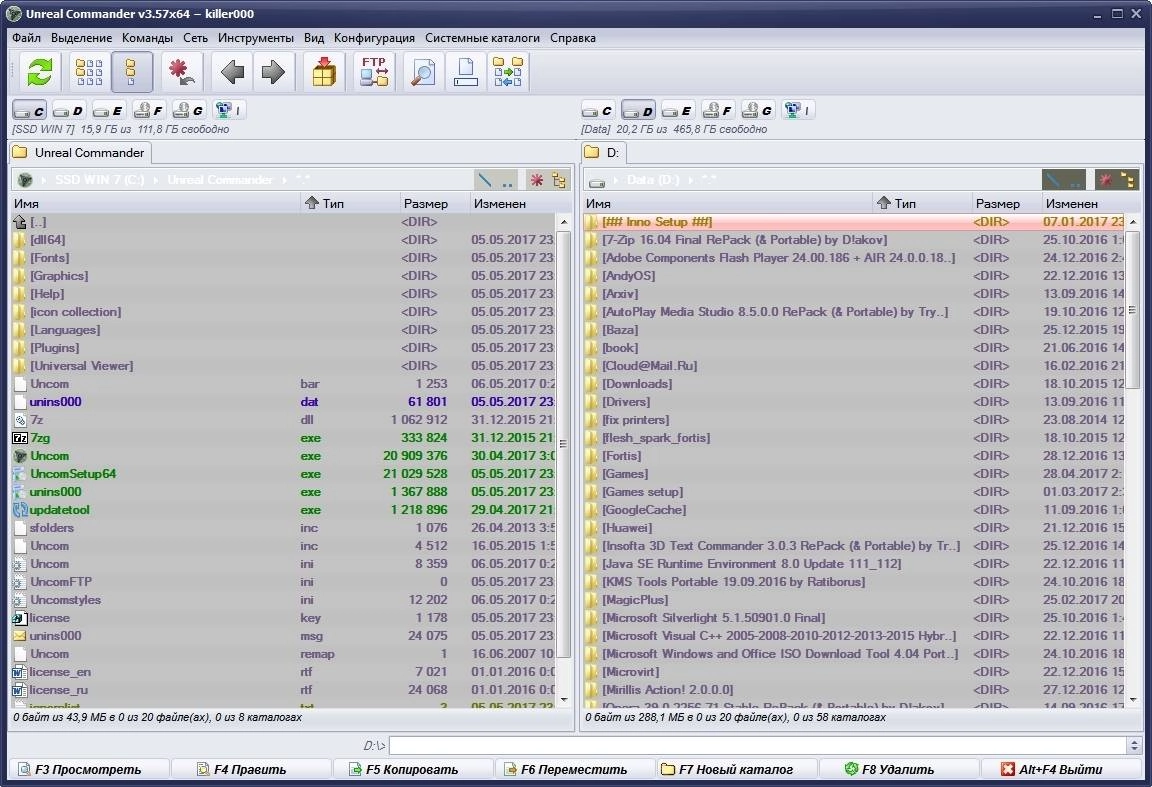The height and width of the screenshot is (787, 1152).
Task: Toggle the full details list view icon
Action: click(132, 72)
